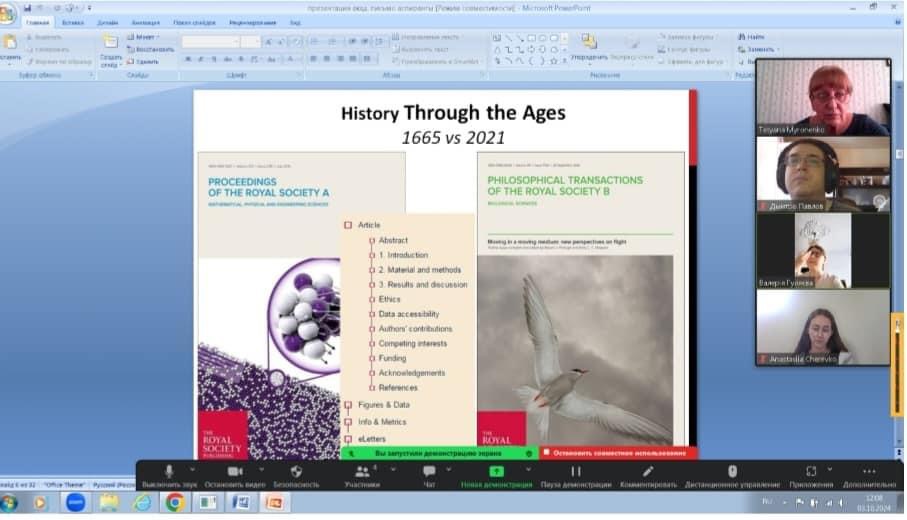This screenshot has height=520, width=907.
Task: Click the slide pane vertical scrollbar
Action: [899, 266]
